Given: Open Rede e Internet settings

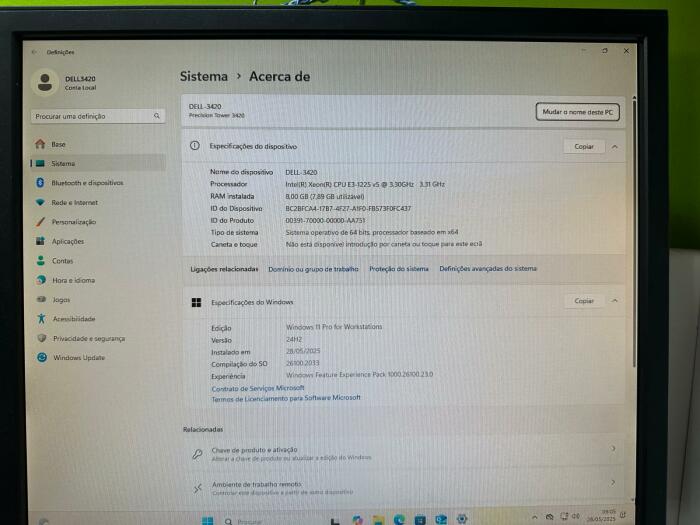Looking at the screenshot, I should pyautogui.click(x=98, y=202).
